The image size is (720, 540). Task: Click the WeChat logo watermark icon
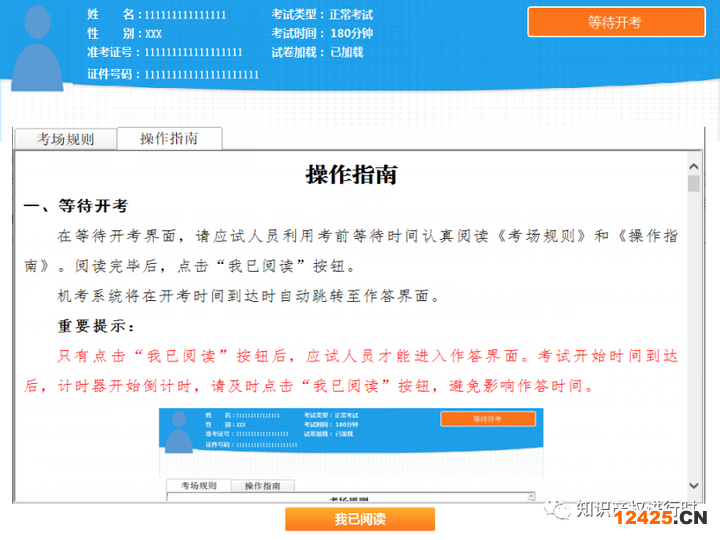pyautogui.click(x=557, y=508)
